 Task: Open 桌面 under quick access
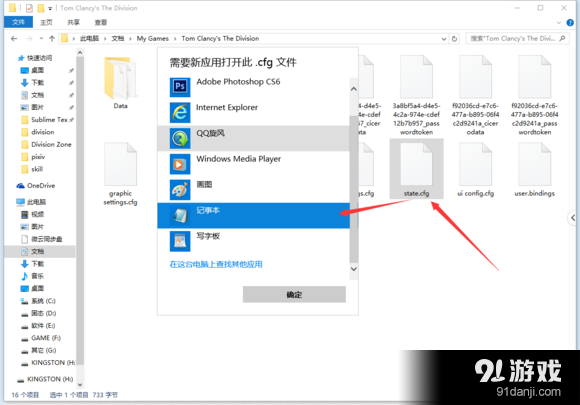pos(33,70)
